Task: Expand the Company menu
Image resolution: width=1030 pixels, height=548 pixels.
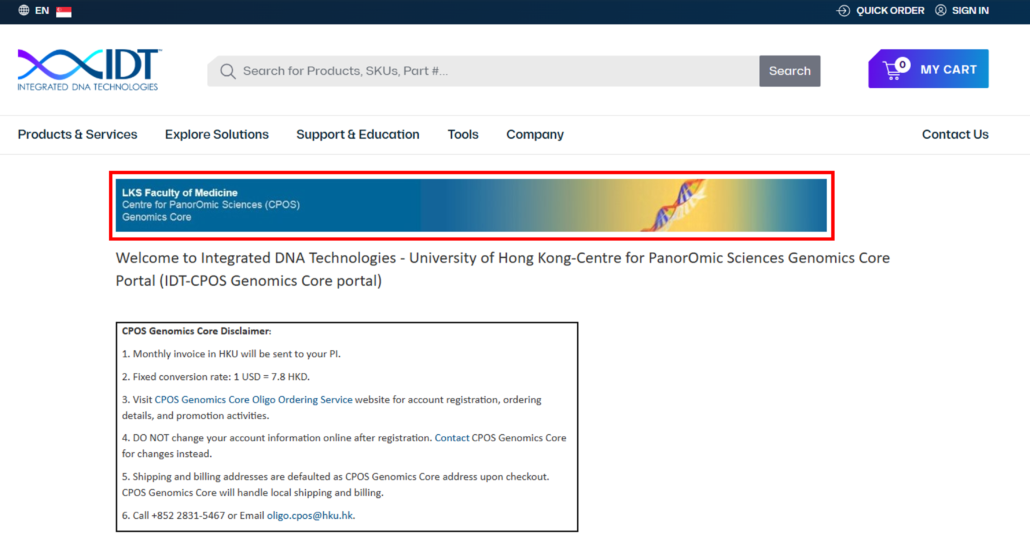Action: (535, 134)
